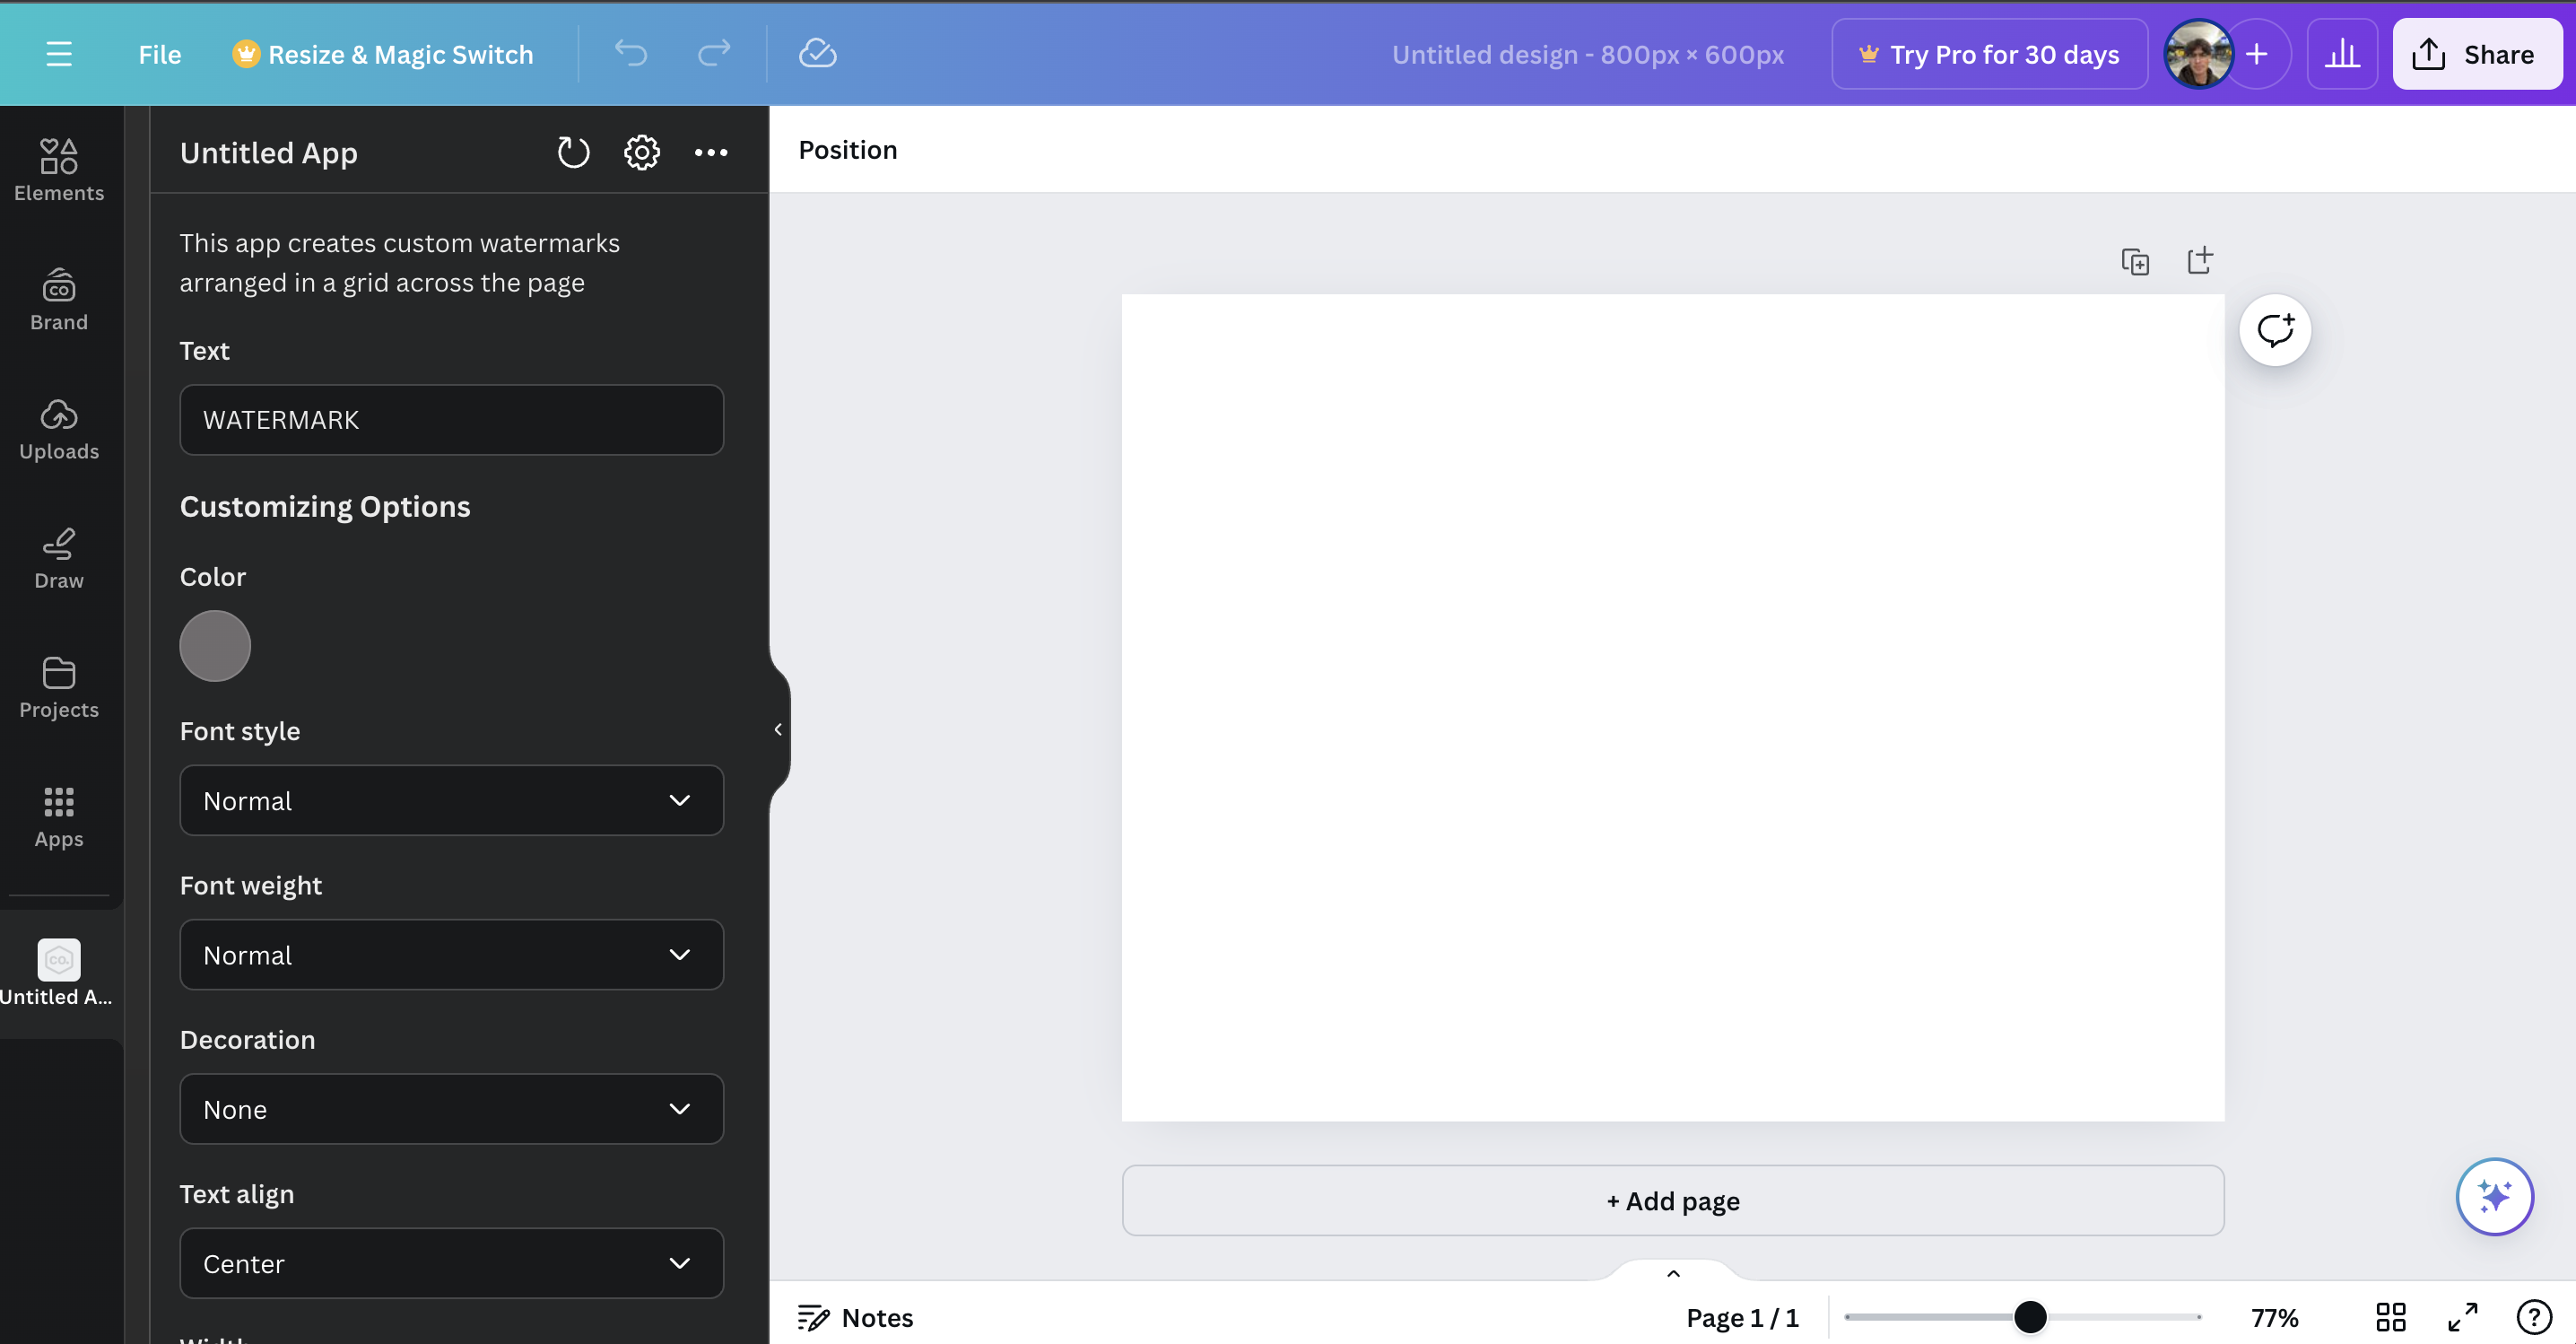This screenshot has height=1344, width=2576.
Task: Click the Share button
Action: point(2476,54)
